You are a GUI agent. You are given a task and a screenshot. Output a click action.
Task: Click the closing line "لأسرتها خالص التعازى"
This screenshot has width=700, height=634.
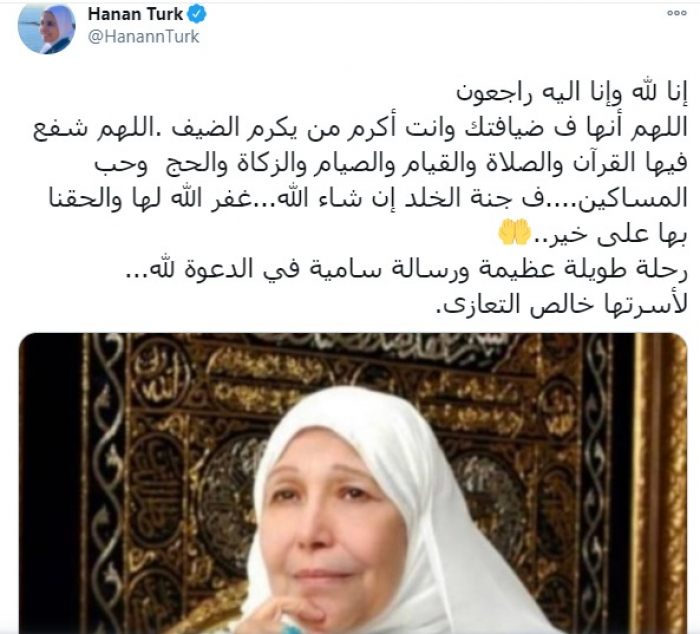pyautogui.click(x=561, y=305)
